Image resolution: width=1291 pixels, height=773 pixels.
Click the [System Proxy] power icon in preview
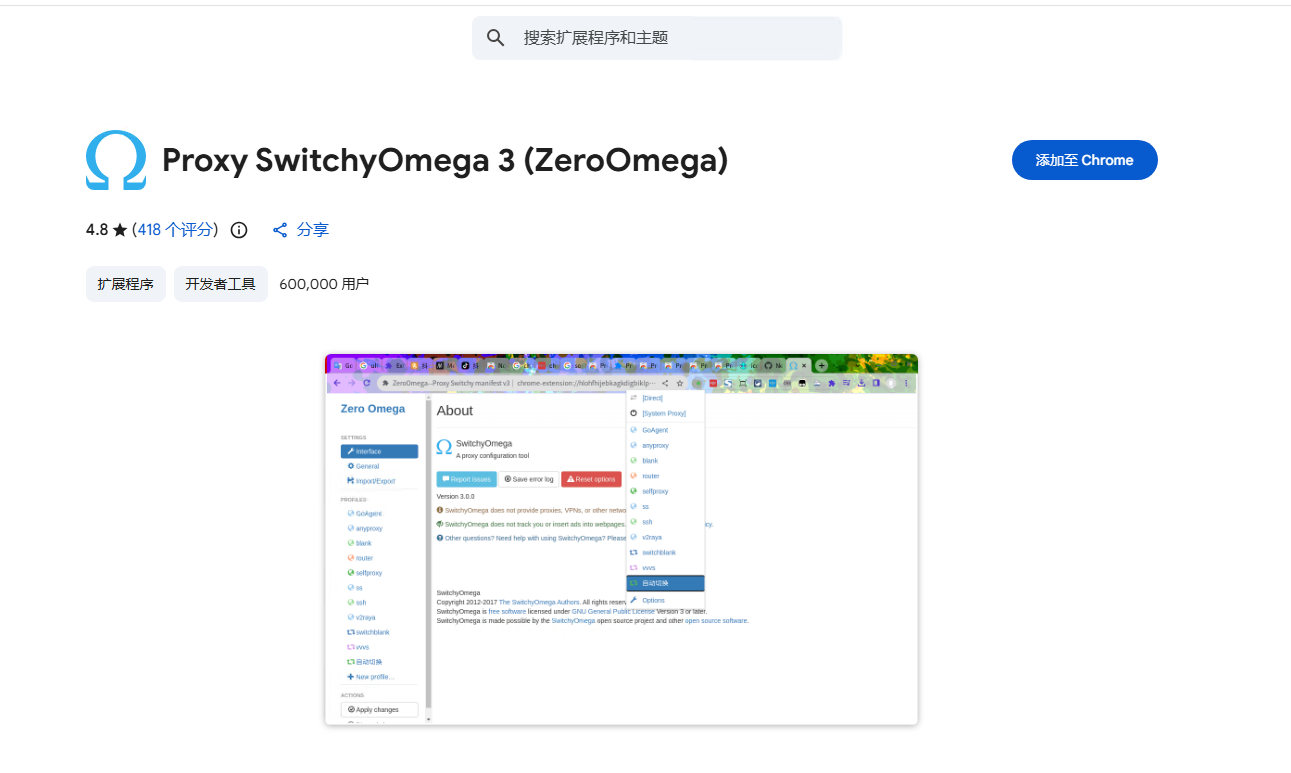click(633, 413)
